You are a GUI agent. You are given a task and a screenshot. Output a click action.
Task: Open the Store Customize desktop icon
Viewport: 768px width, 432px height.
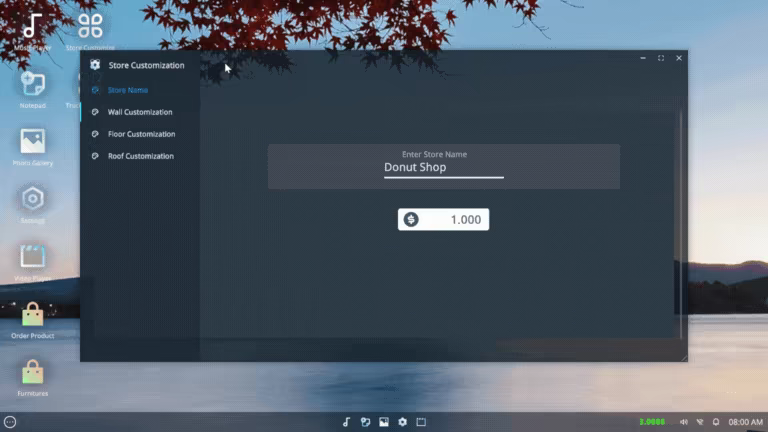tap(90, 26)
